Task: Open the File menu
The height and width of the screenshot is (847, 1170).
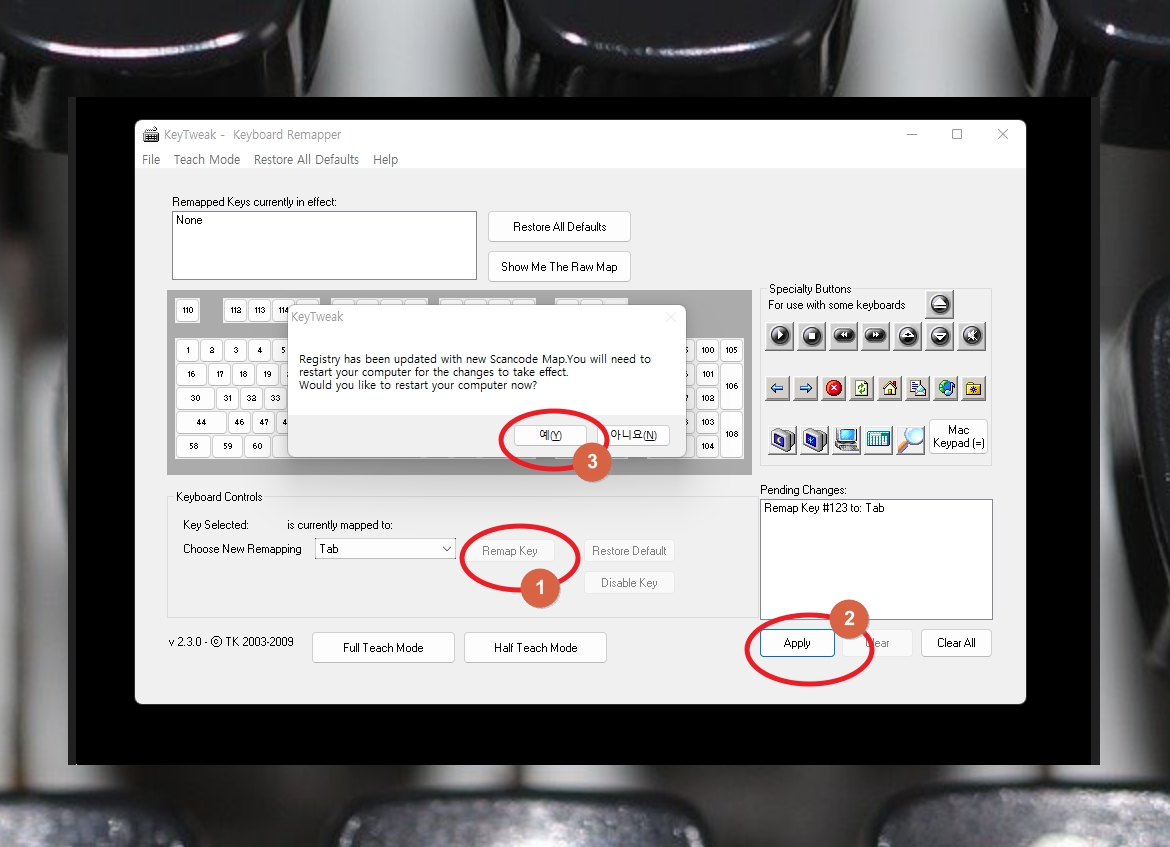Action: coord(151,160)
